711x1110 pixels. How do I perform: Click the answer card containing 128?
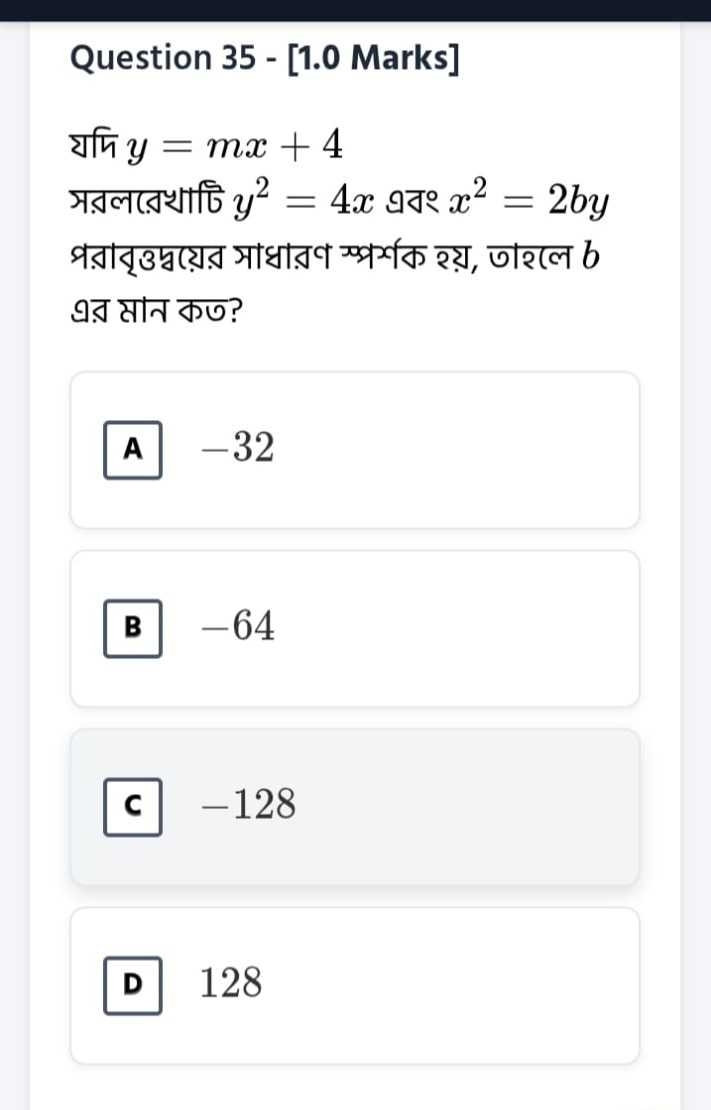click(353, 983)
